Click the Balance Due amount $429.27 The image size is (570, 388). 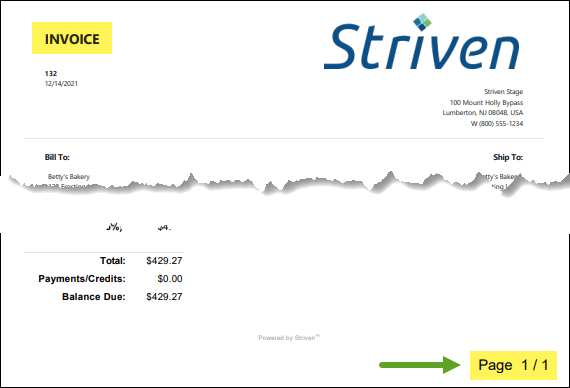point(164,297)
